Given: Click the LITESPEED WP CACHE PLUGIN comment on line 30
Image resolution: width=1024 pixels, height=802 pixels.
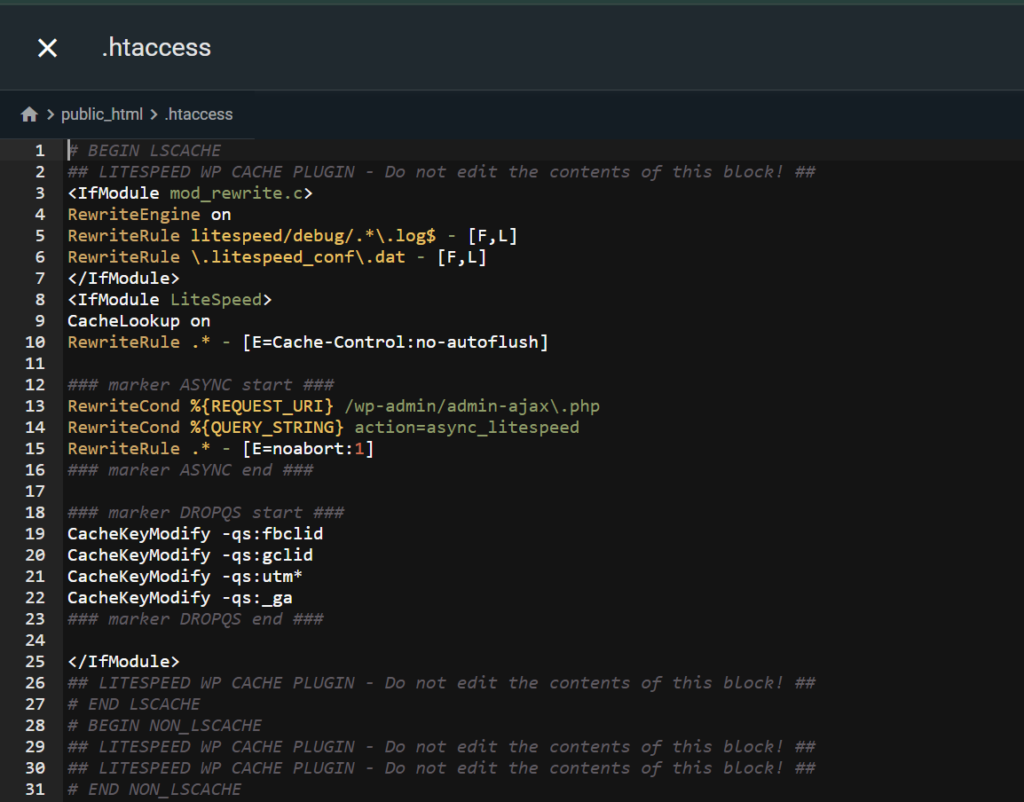Looking at the screenshot, I should [x=441, y=768].
